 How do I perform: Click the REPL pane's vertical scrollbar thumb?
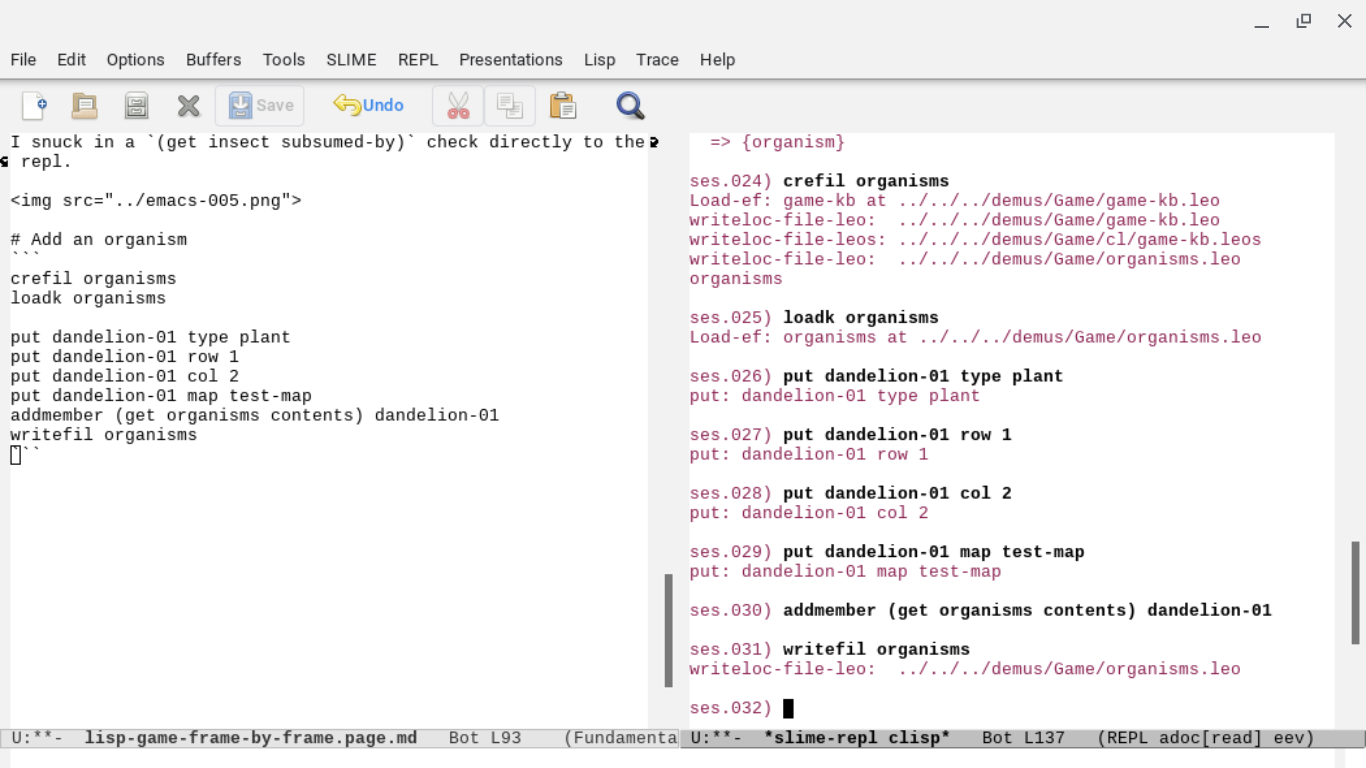pyautogui.click(x=1355, y=592)
